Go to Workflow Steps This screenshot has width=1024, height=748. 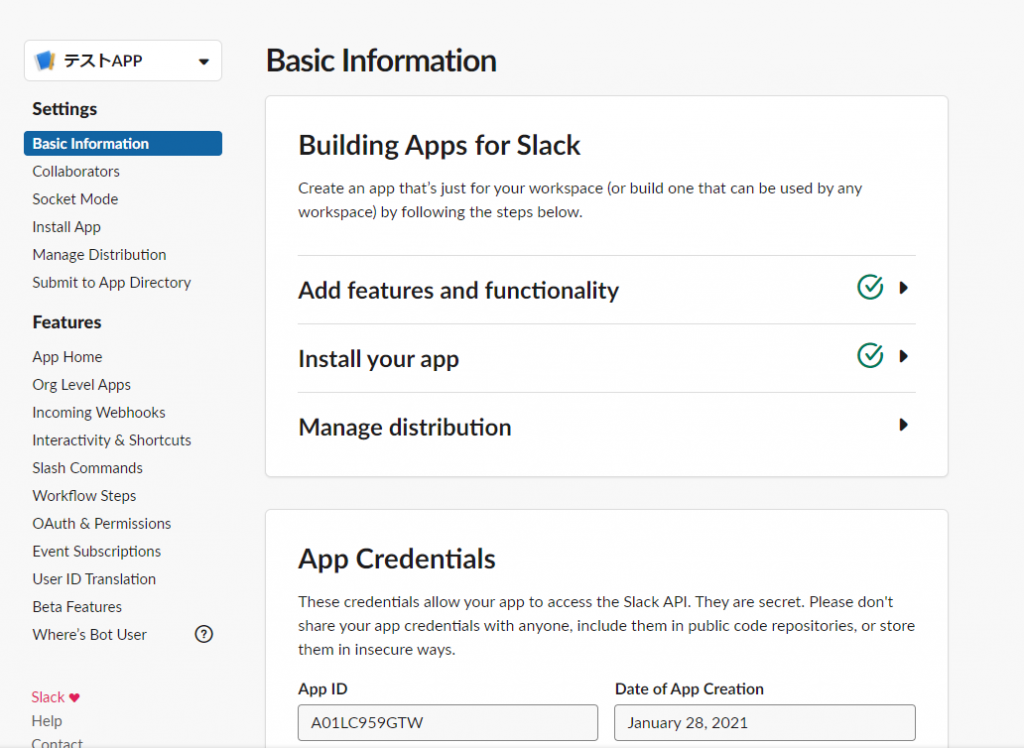(84, 496)
